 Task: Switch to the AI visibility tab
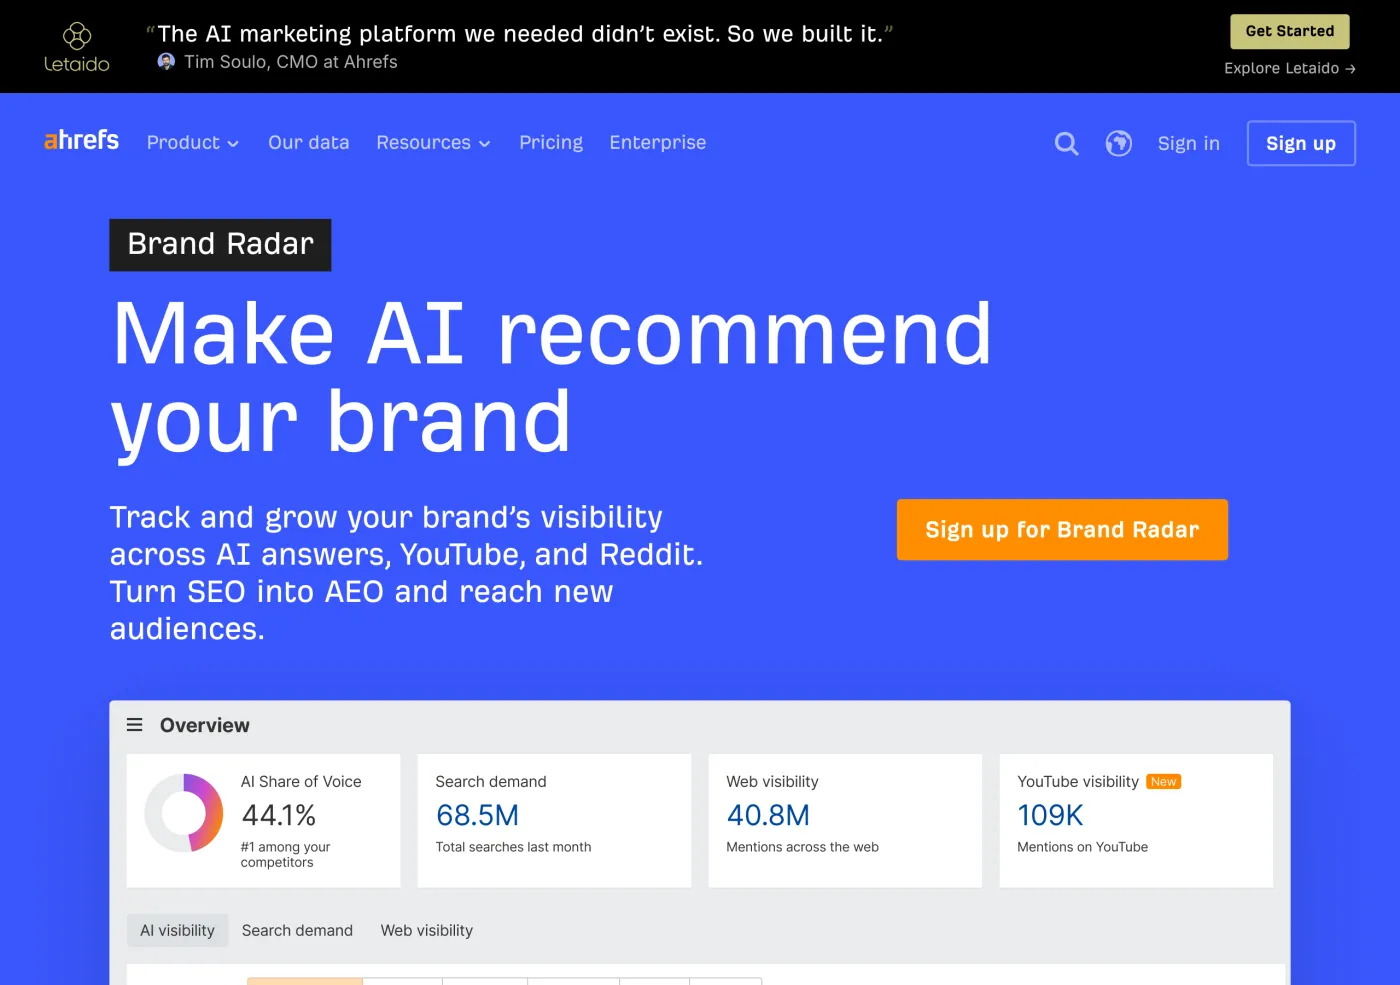tap(177, 930)
